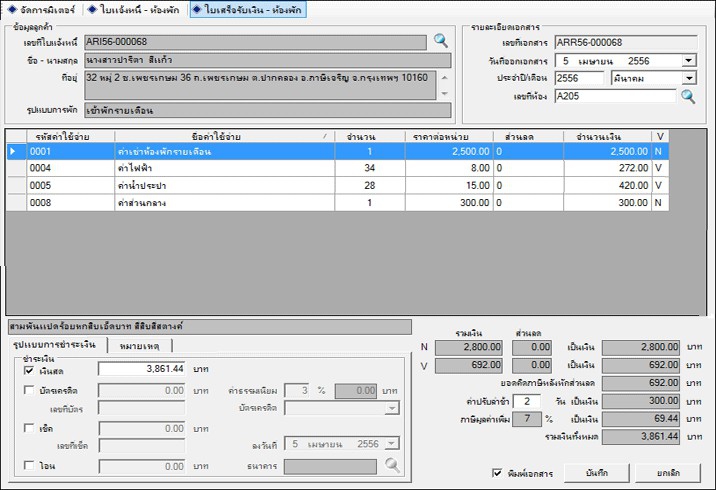
Task: Click expense code cell 0005
Action: tap(70, 185)
